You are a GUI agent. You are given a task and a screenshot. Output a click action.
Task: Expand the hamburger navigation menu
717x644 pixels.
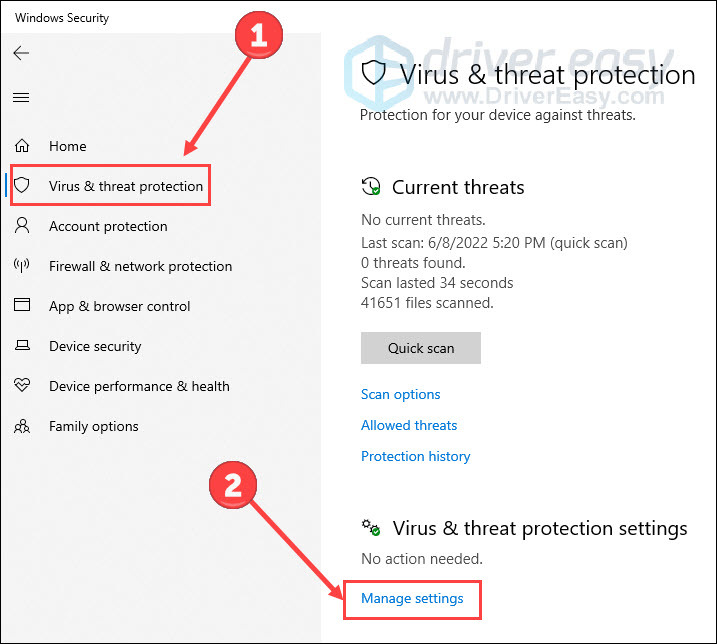pos(21,97)
